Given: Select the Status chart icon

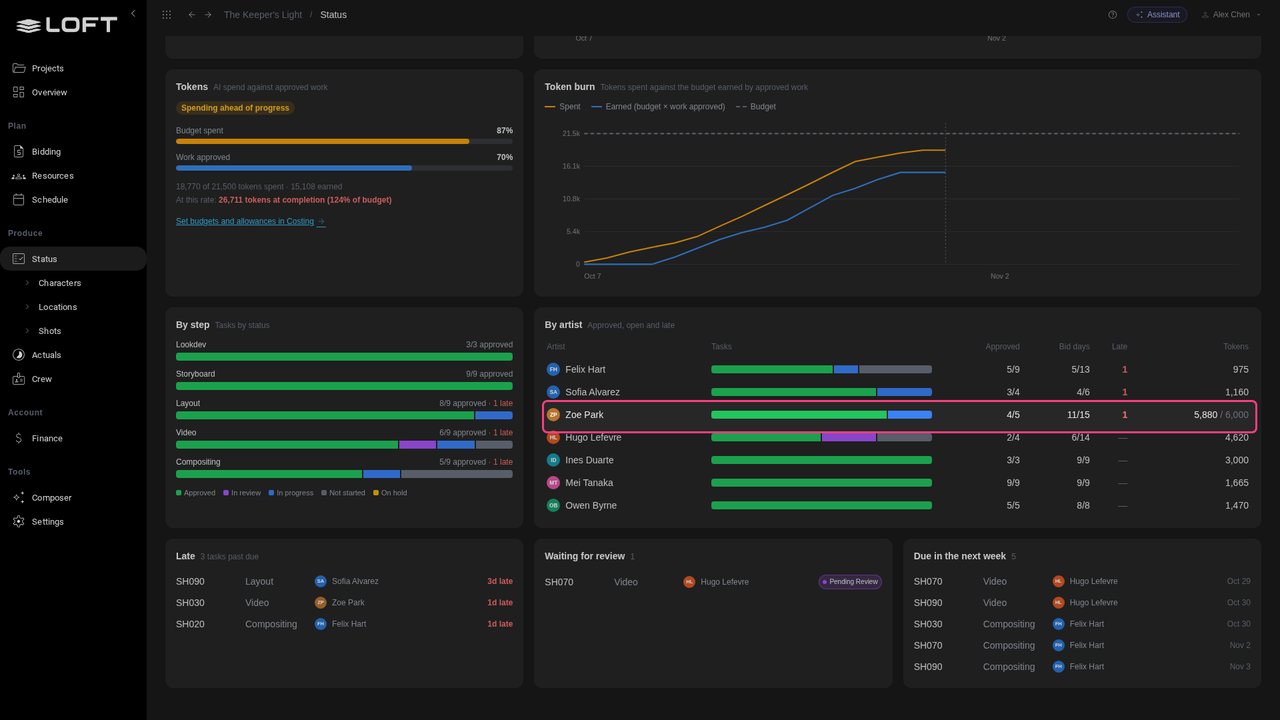Looking at the screenshot, I should click(x=18, y=259).
